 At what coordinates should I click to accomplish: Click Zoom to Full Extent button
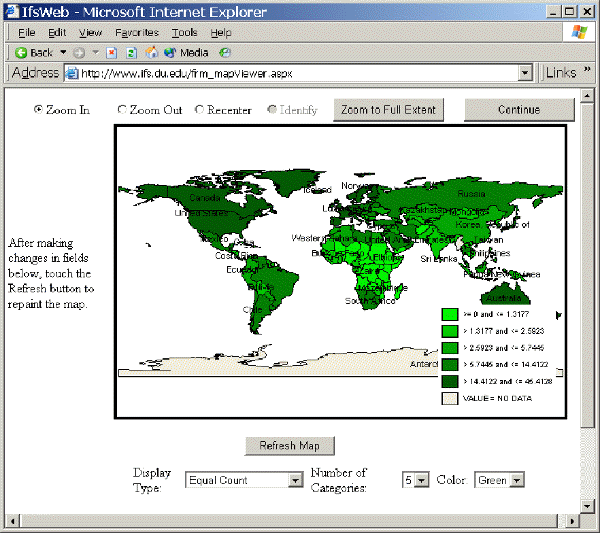coord(388,110)
